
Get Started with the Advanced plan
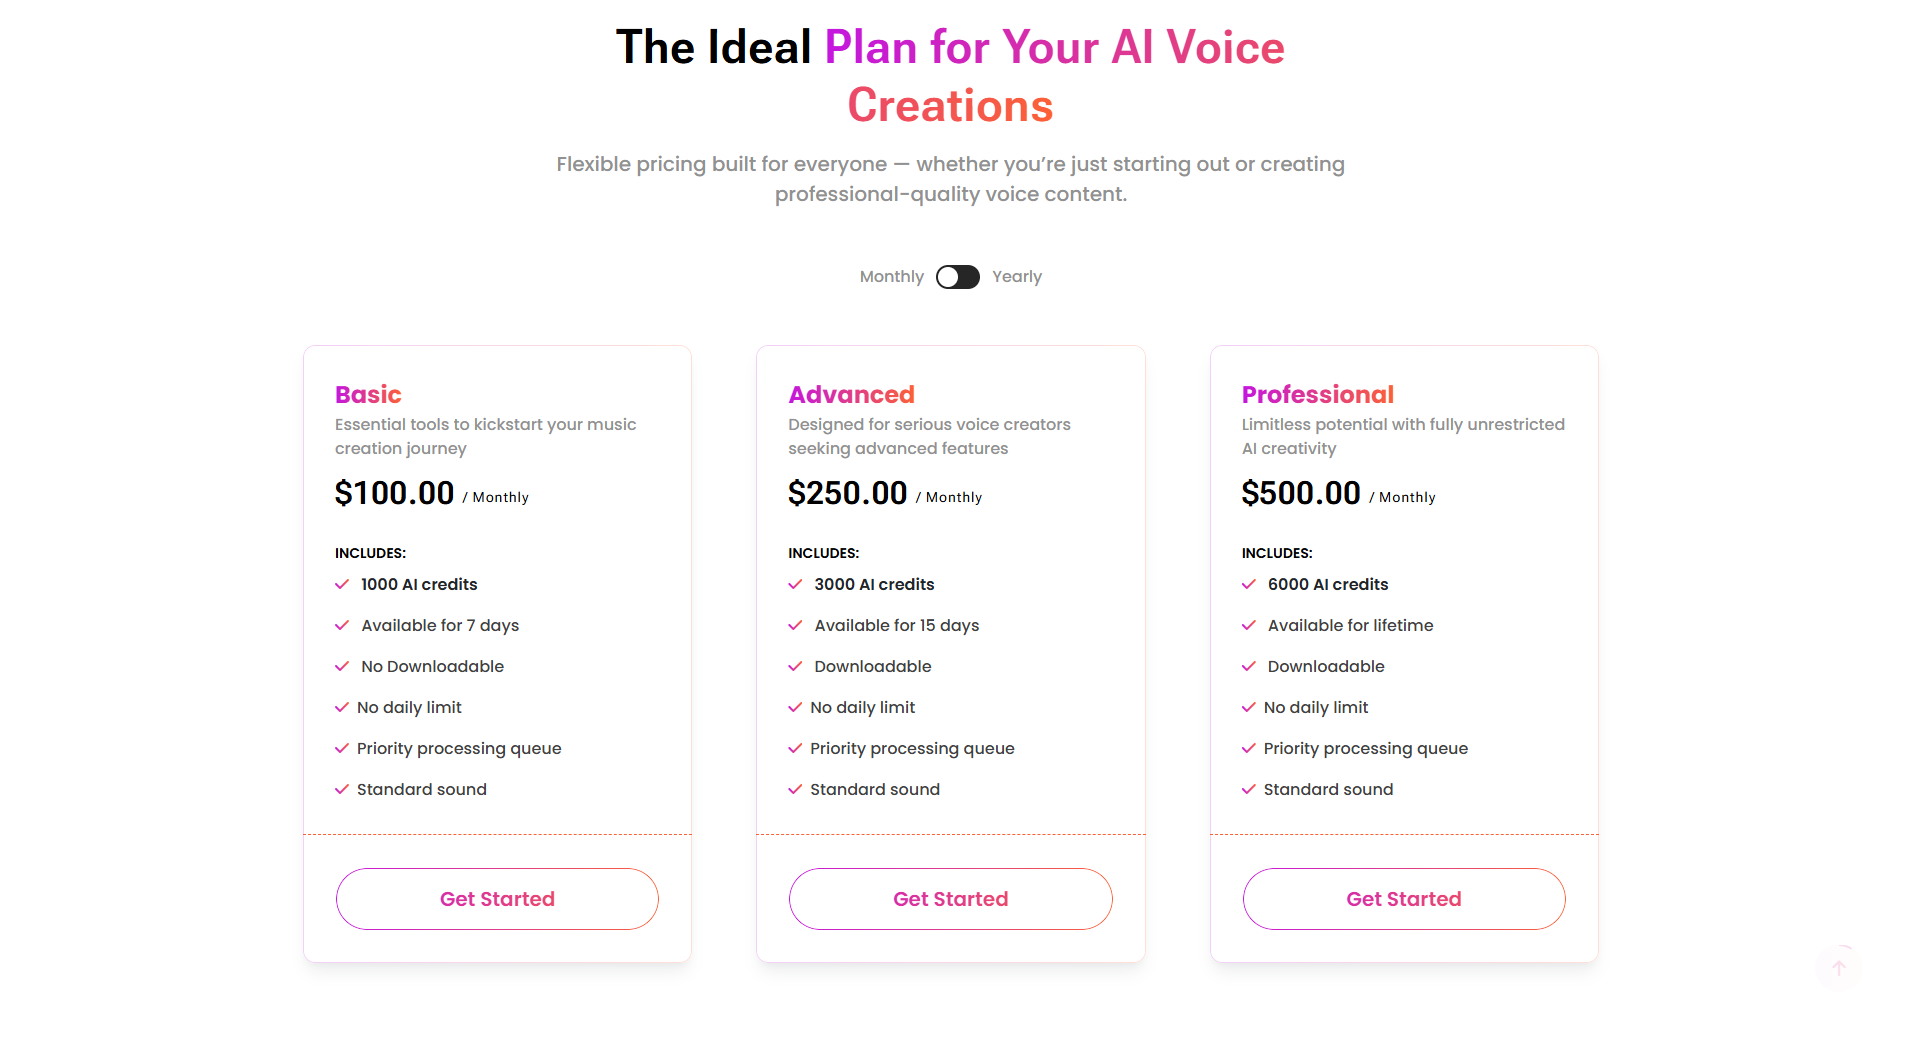point(950,899)
